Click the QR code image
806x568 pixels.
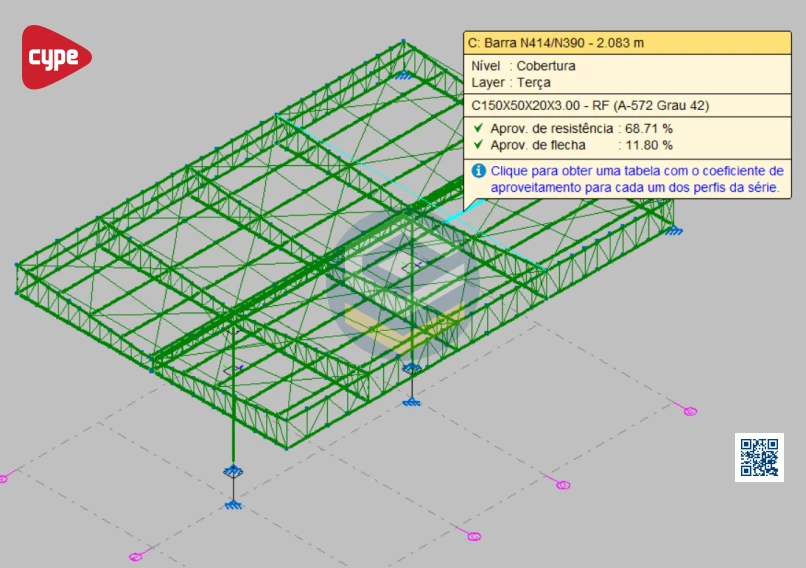[759, 457]
